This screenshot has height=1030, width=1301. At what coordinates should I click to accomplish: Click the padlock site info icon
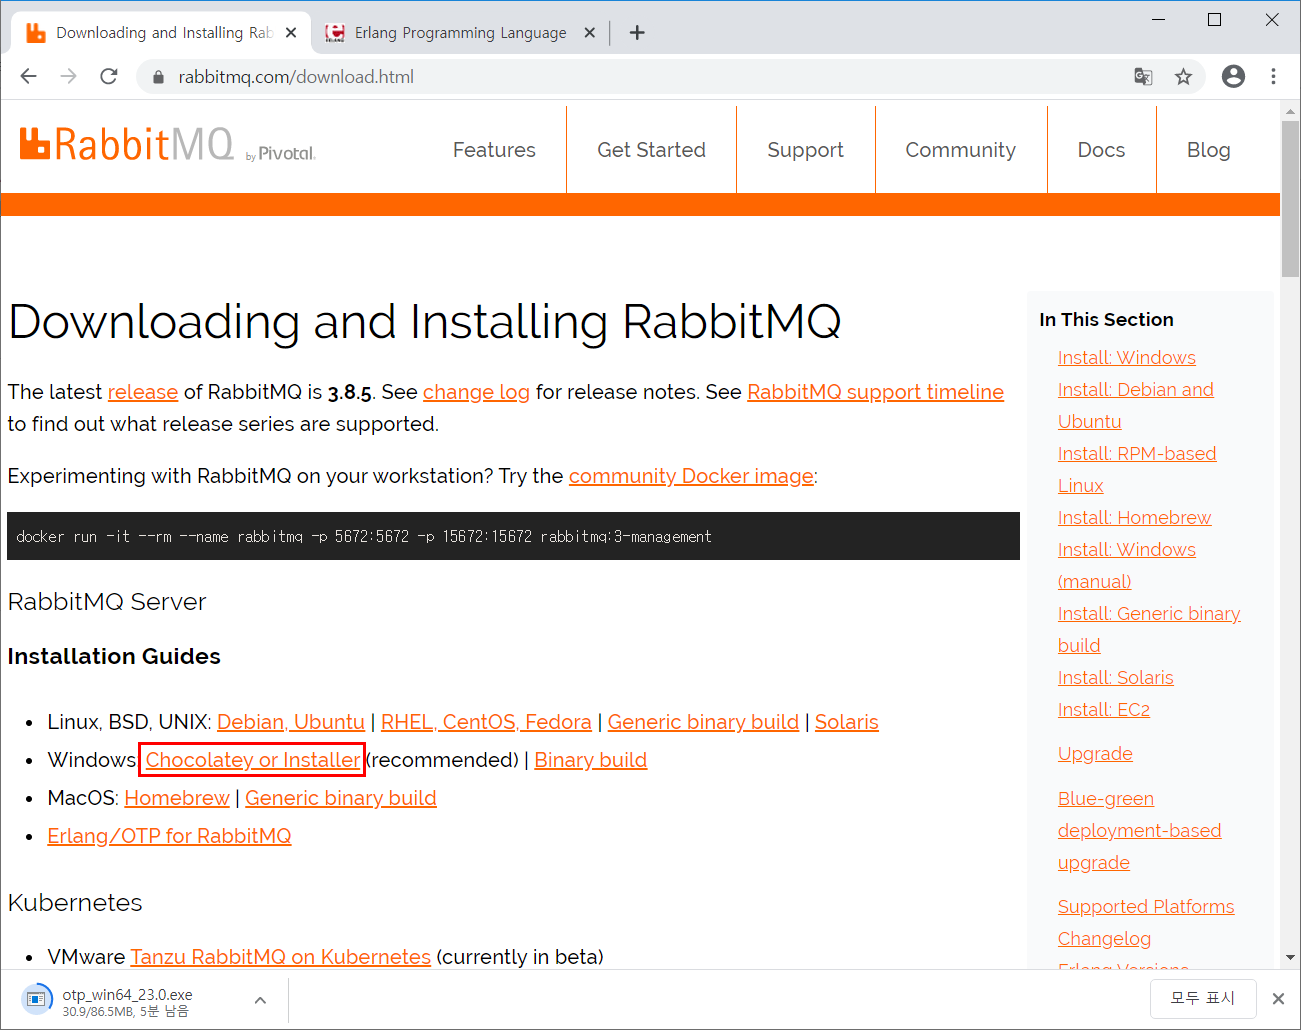[157, 77]
